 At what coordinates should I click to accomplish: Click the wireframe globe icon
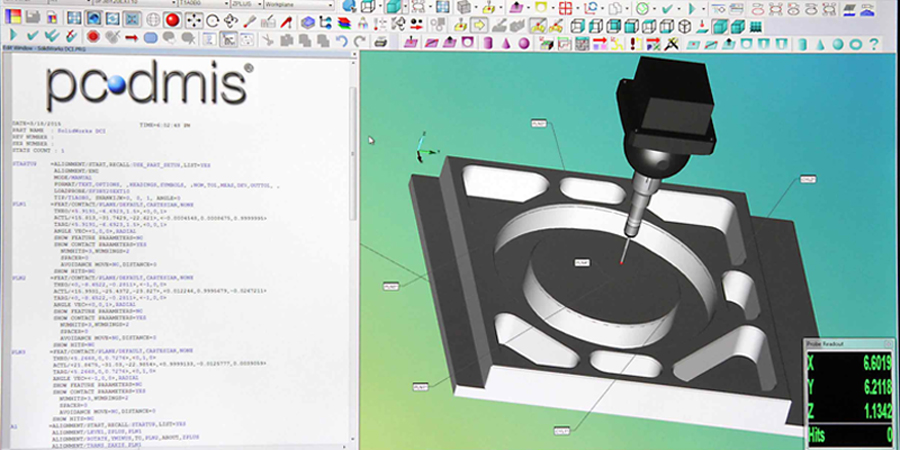point(153,20)
